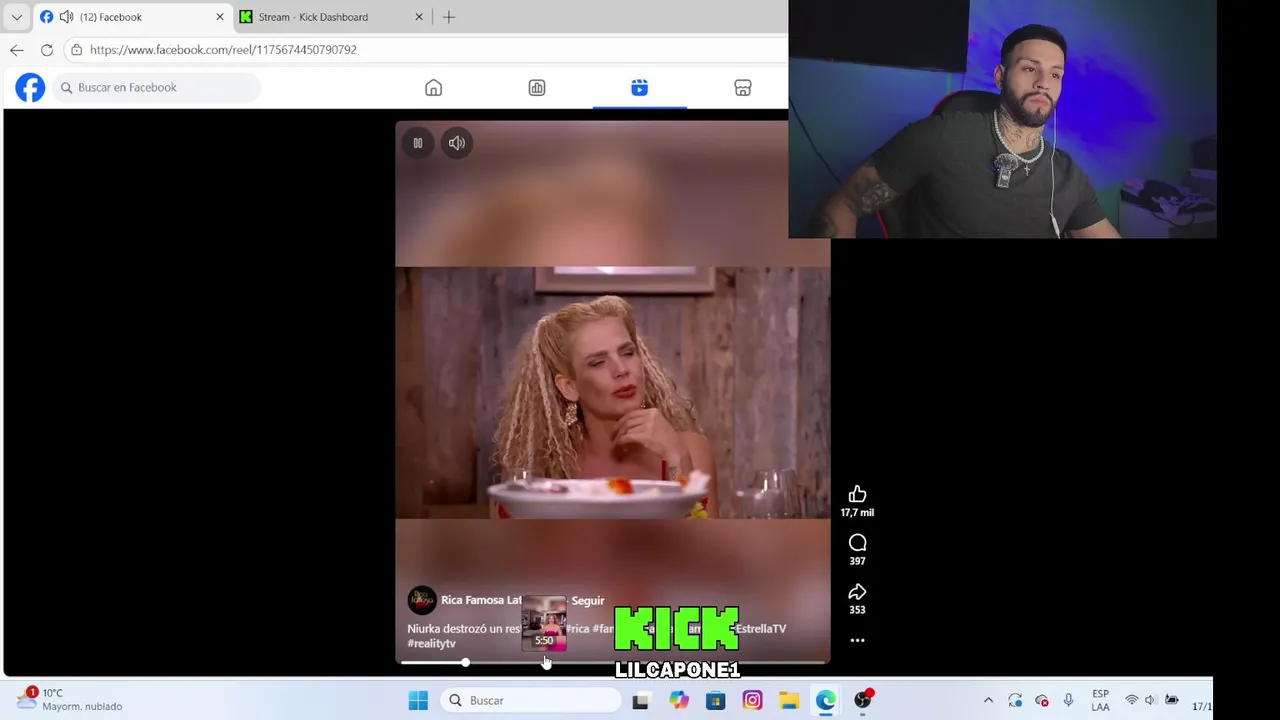The width and height of the screenshot is (1280, 720).
Task: Open a new browser tab
Action: (449, 17)
